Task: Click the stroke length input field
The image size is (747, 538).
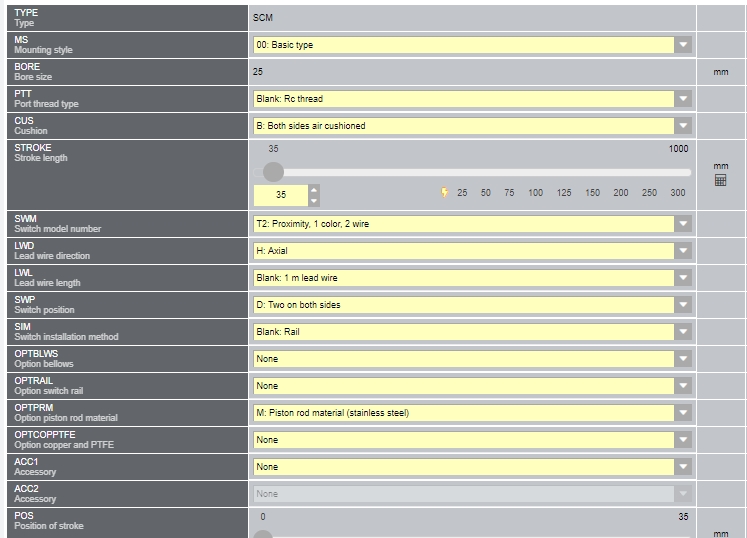Action: pyautogui.click(x=281, y=195)
